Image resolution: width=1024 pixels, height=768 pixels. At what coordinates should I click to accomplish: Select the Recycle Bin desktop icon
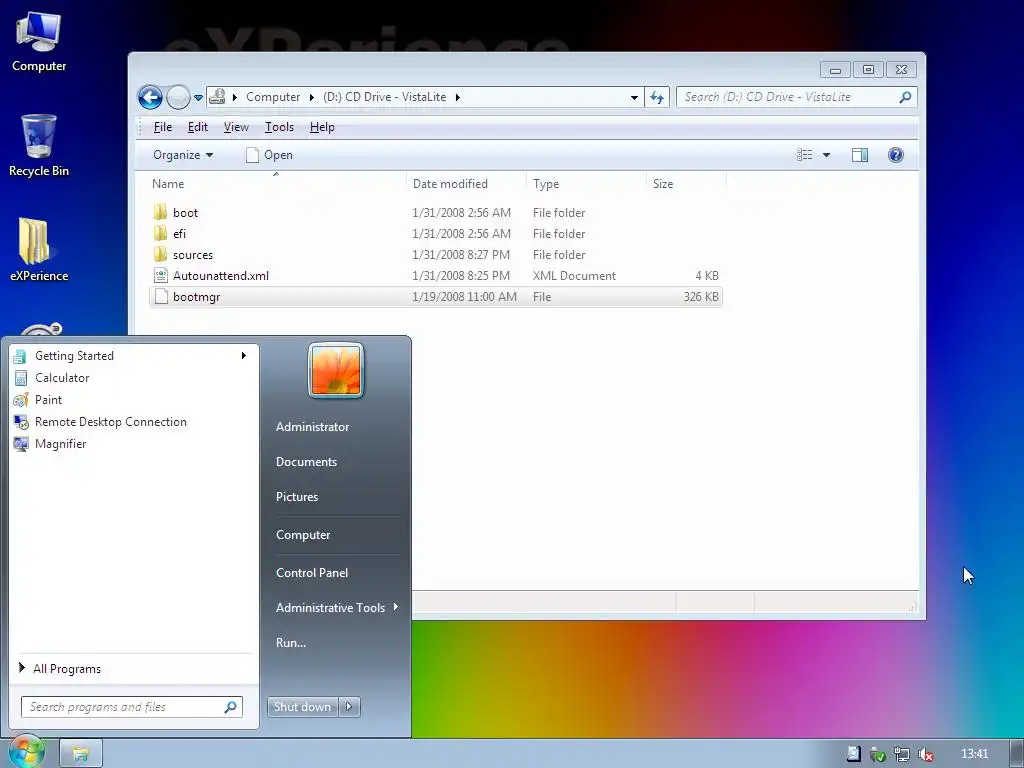tap(39, 146)
